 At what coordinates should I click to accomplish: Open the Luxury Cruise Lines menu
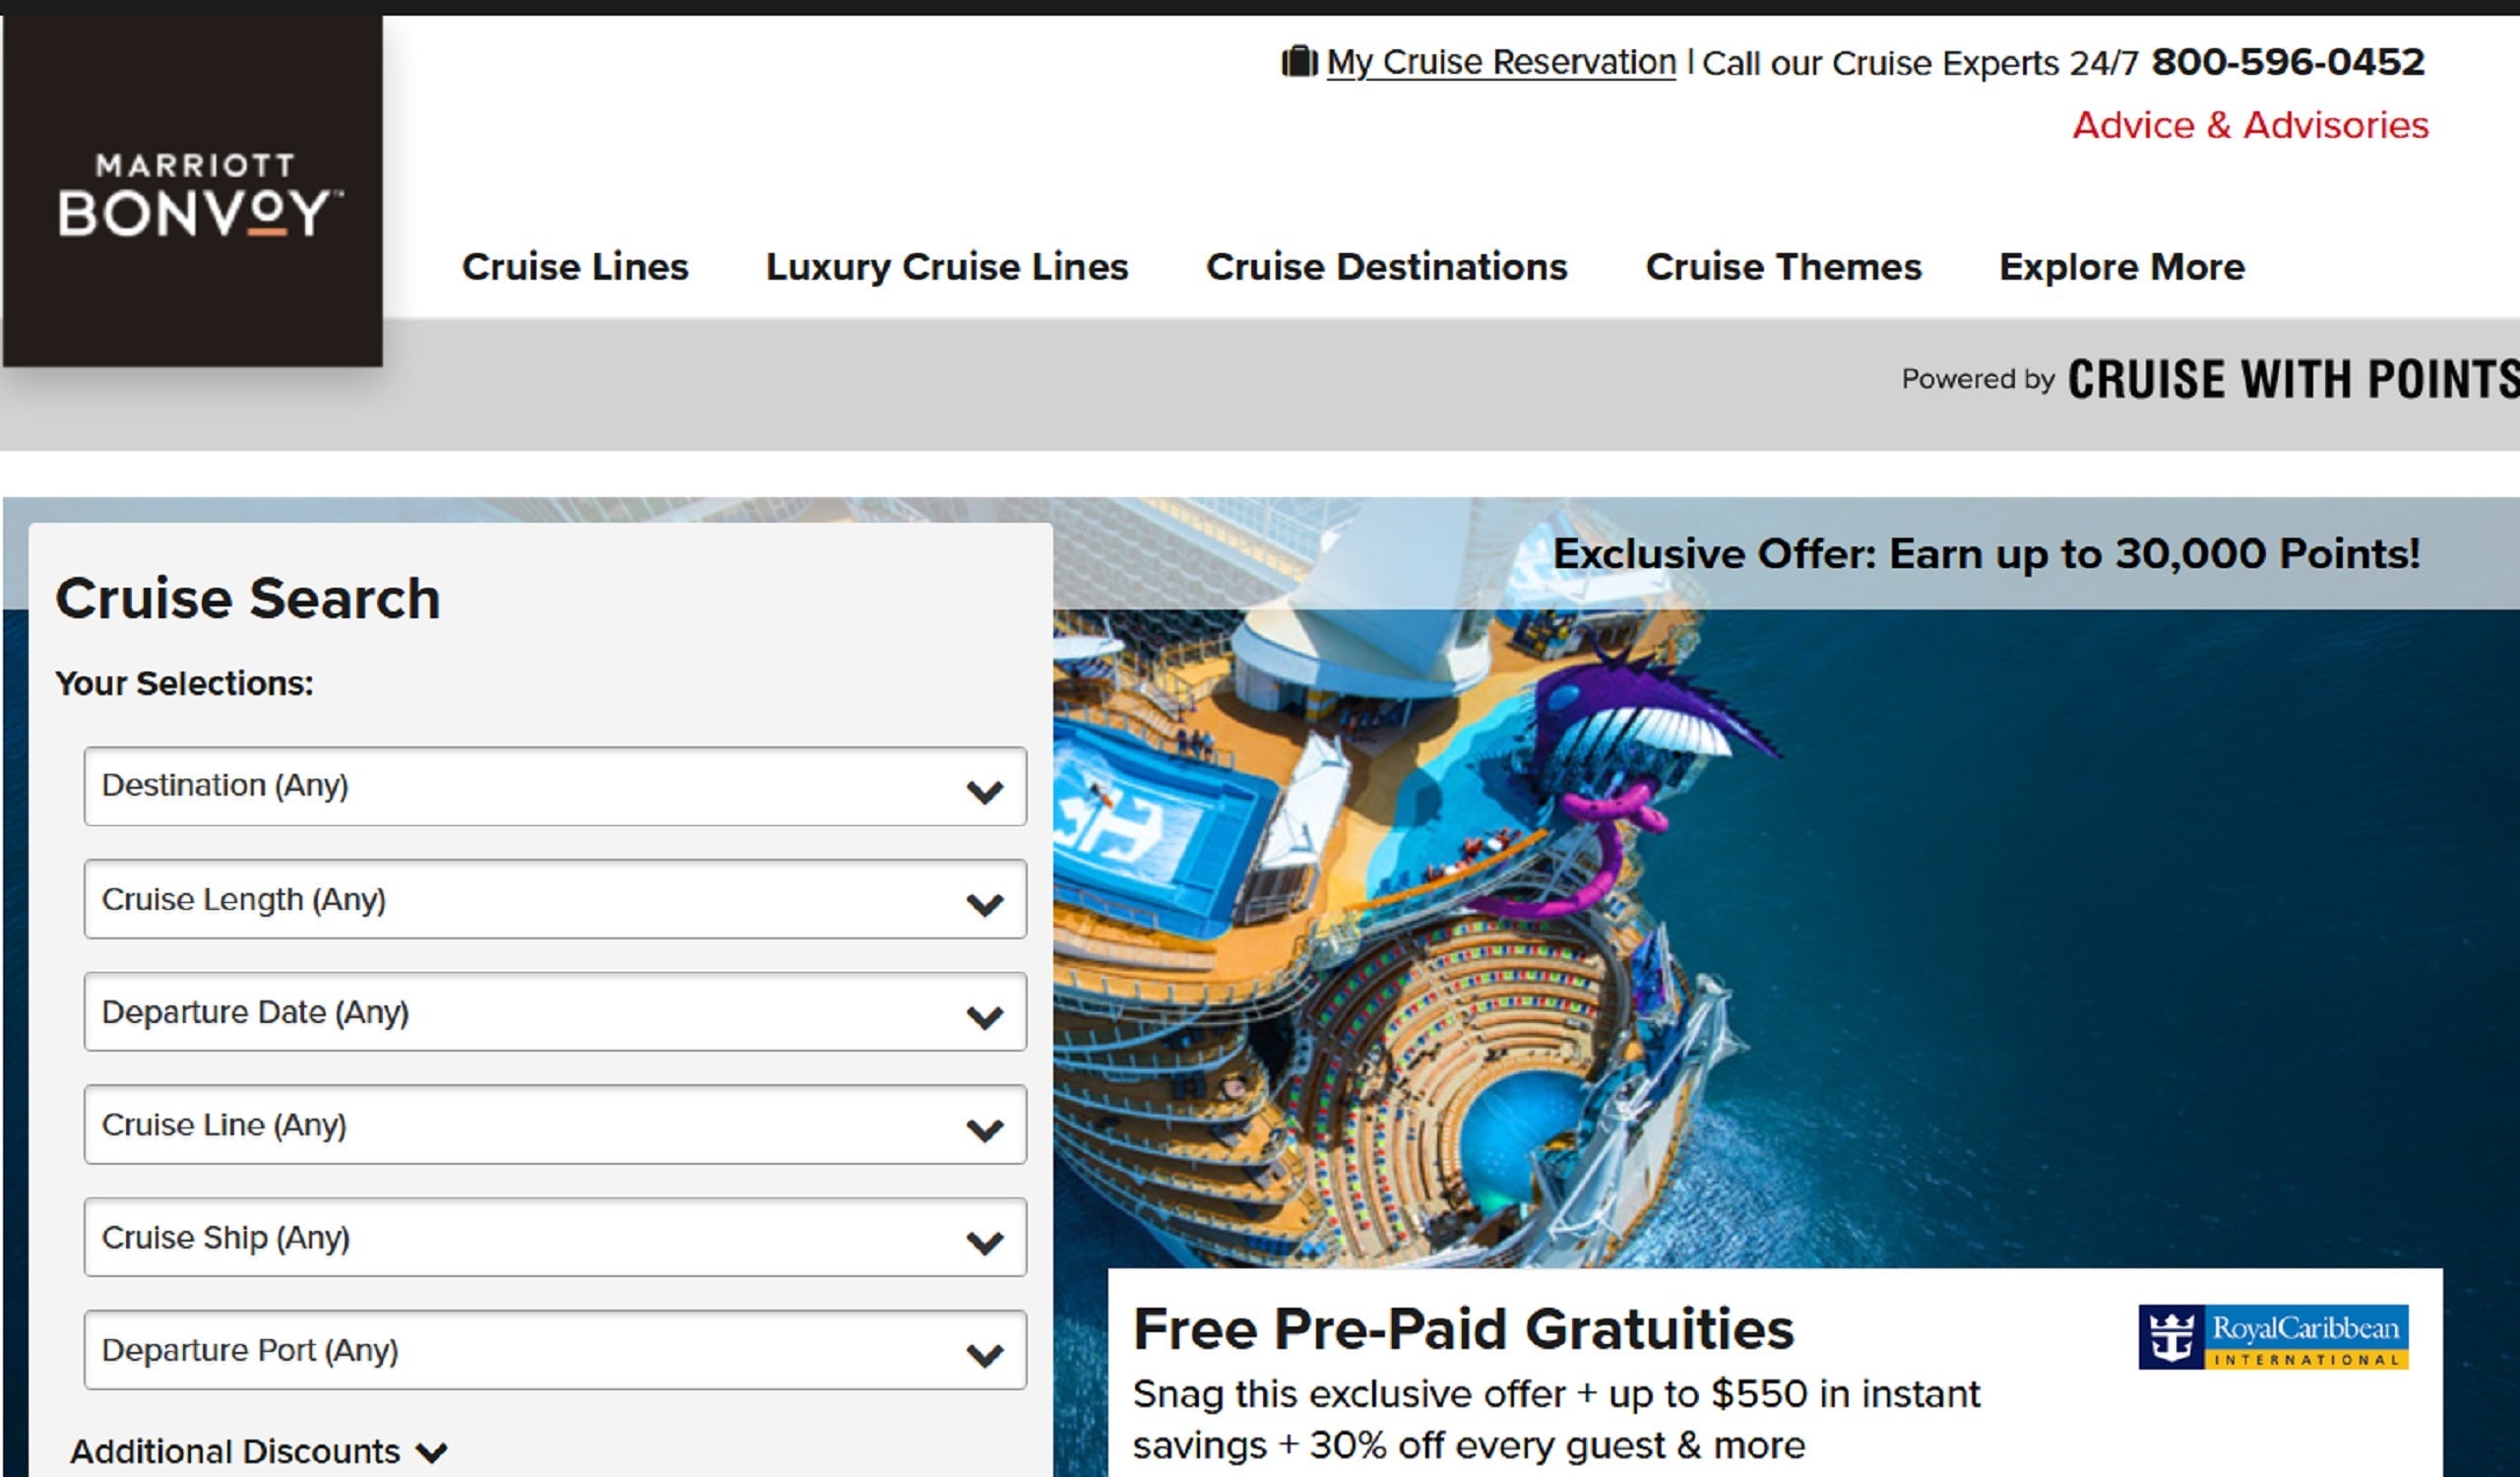tap(947, 267)
